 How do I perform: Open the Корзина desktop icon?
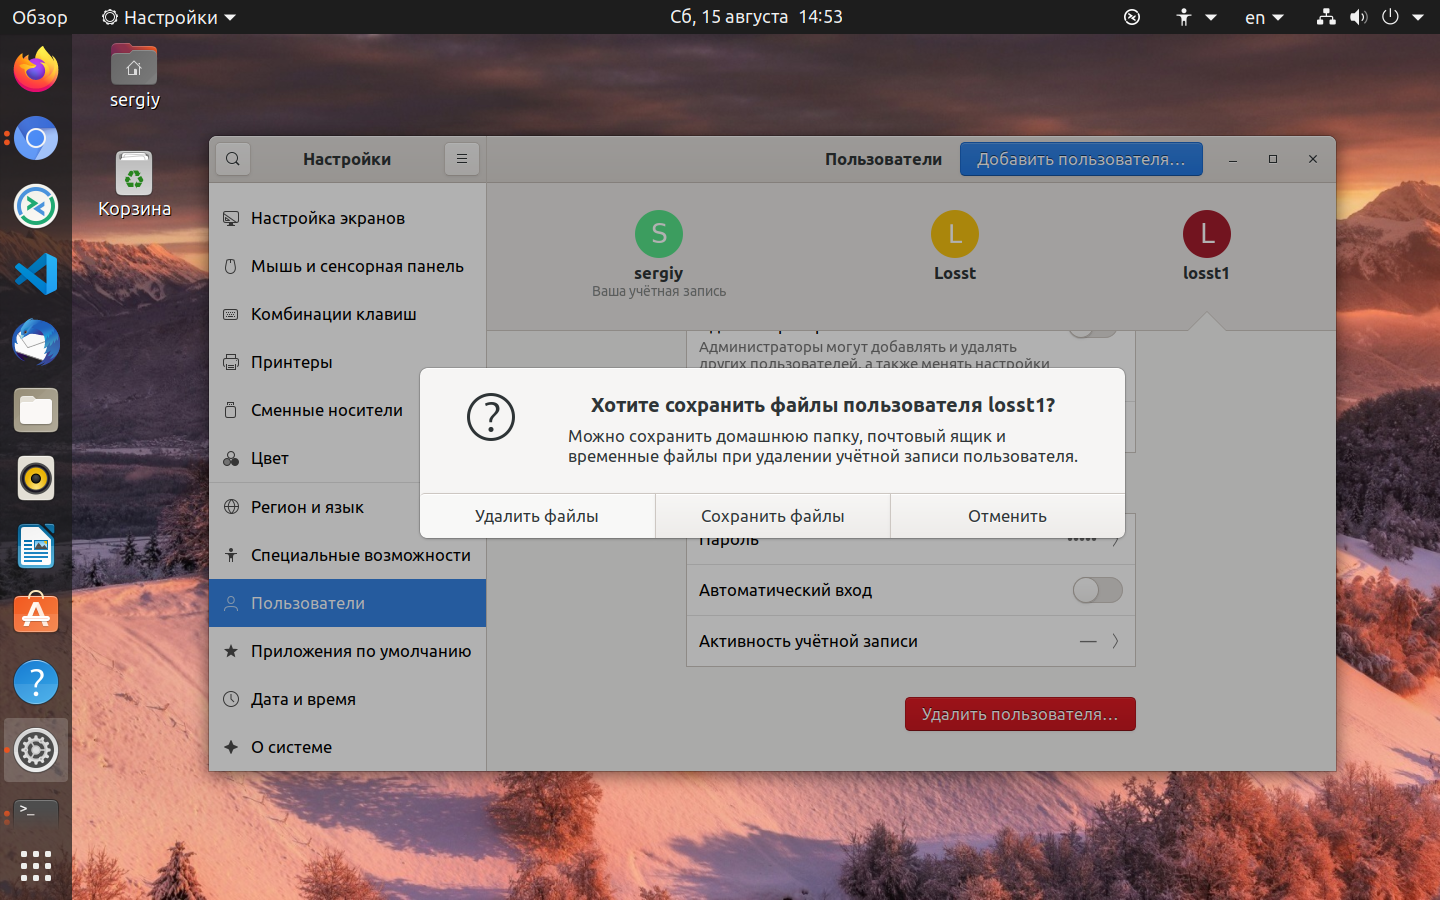pyautogui.click(x=134, y=184)
